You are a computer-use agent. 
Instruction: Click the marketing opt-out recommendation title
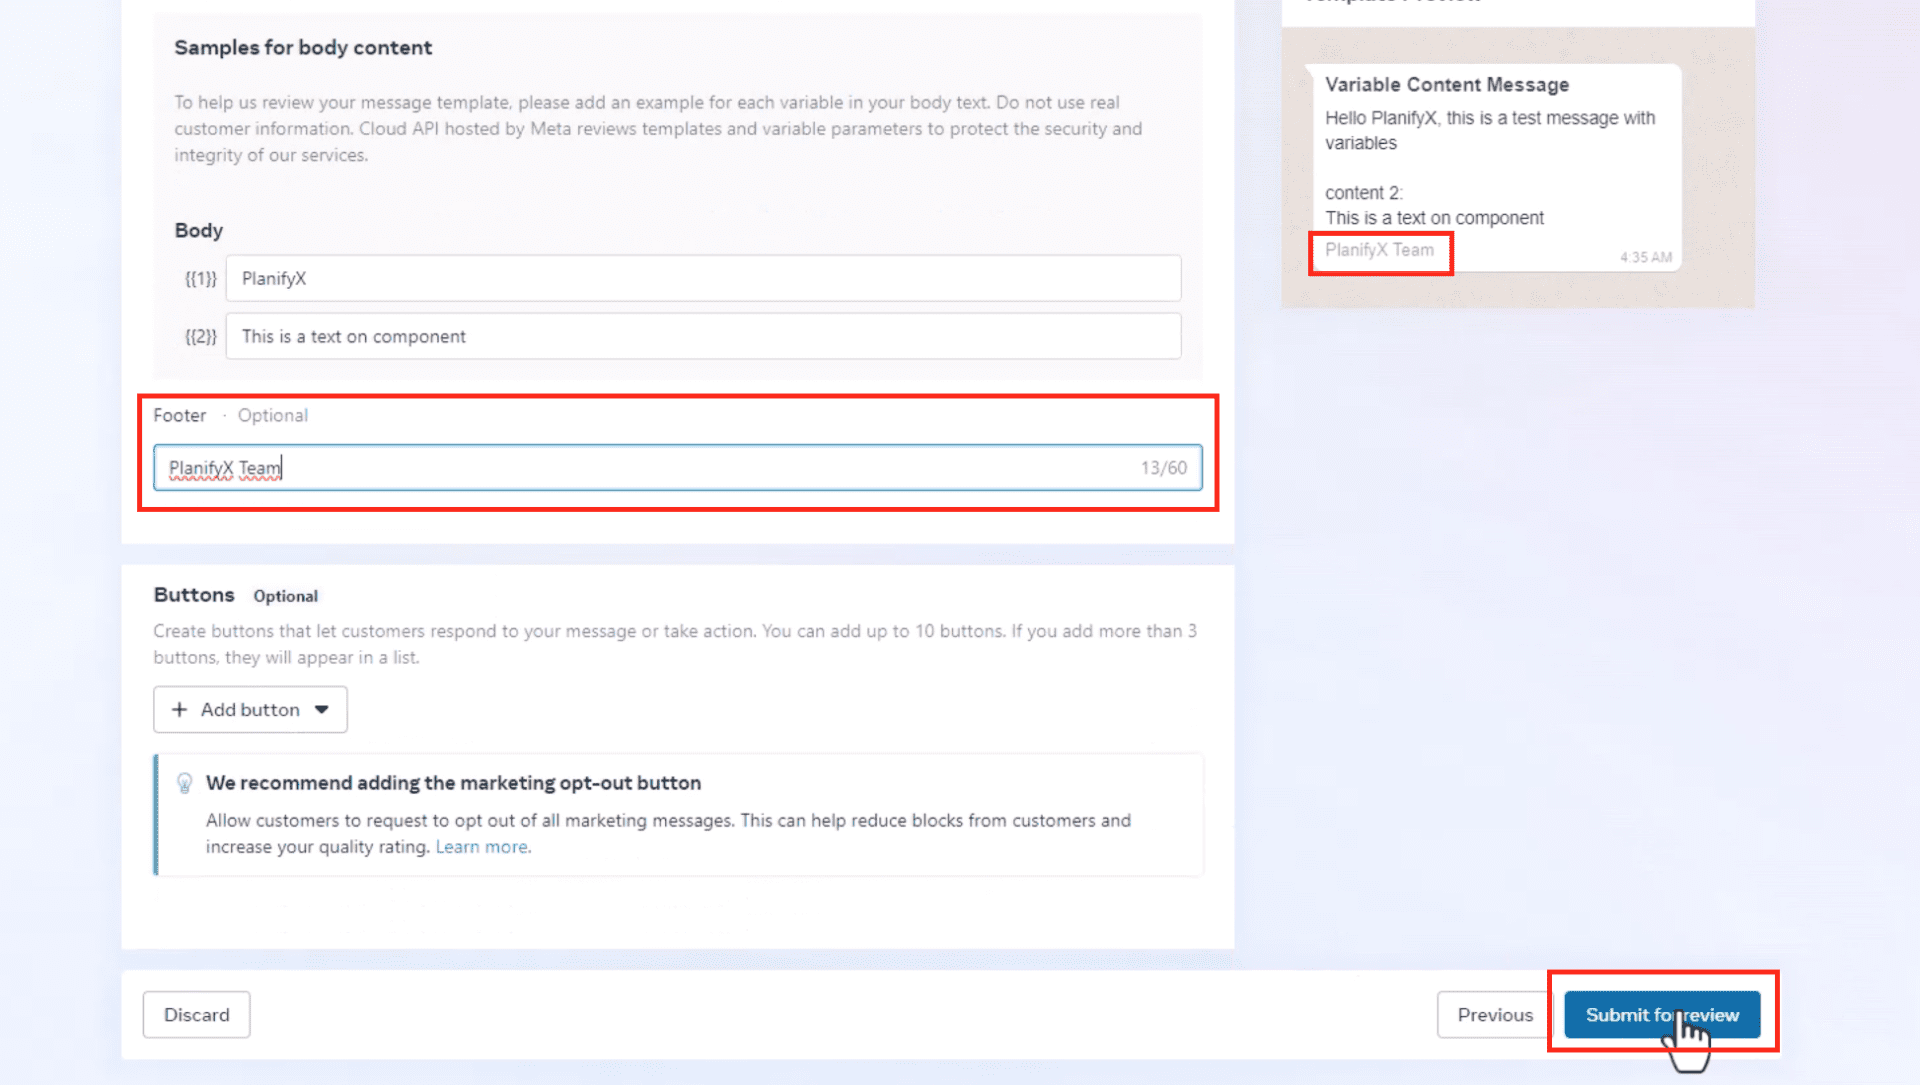[x=453, y=783]
